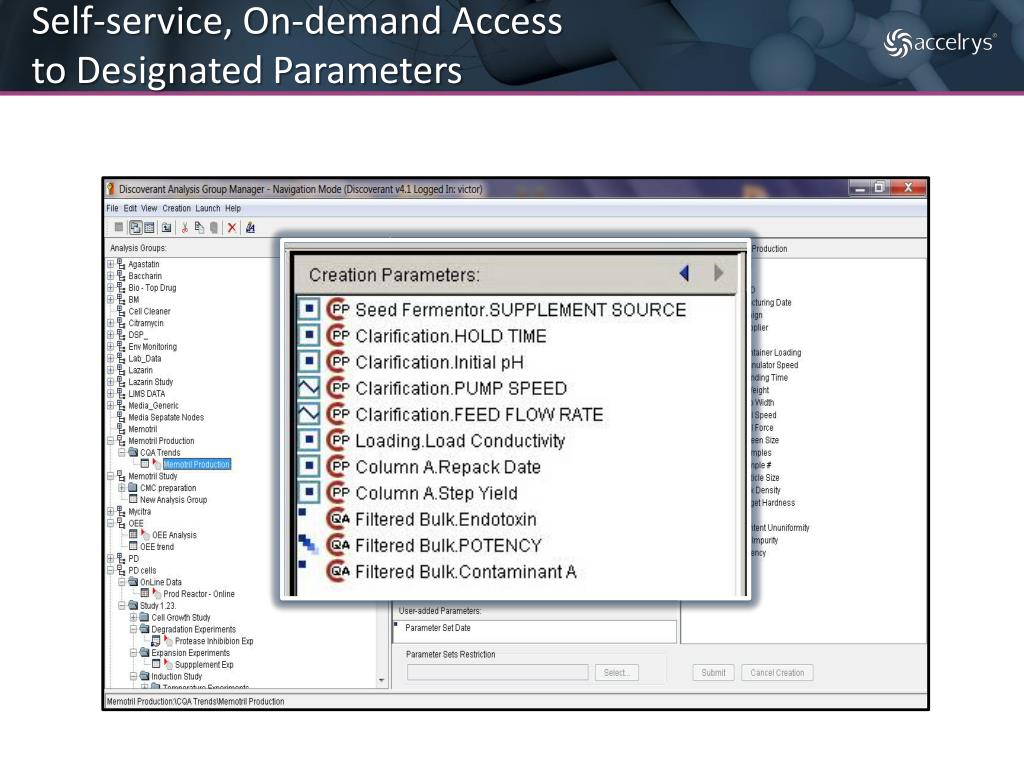Click the analysis tree scrollbar down arrow
Image resolution: width=1024 pixels, height=768 pixels.
click(x=381, y=681)
